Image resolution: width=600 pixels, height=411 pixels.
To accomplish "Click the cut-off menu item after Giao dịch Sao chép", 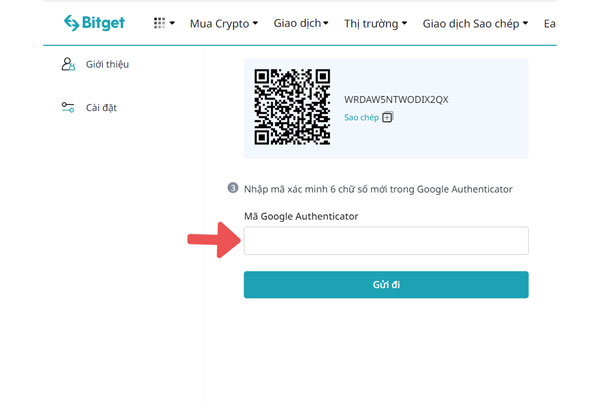I will pyautogui.click(x=550, y=23).
